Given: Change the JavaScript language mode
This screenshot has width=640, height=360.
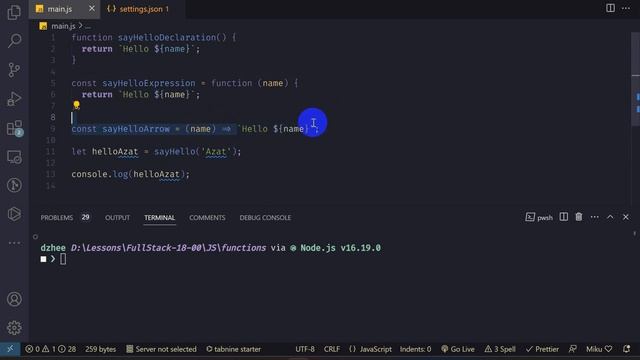Looking at the screenshot, I should (x=370, y=349).
